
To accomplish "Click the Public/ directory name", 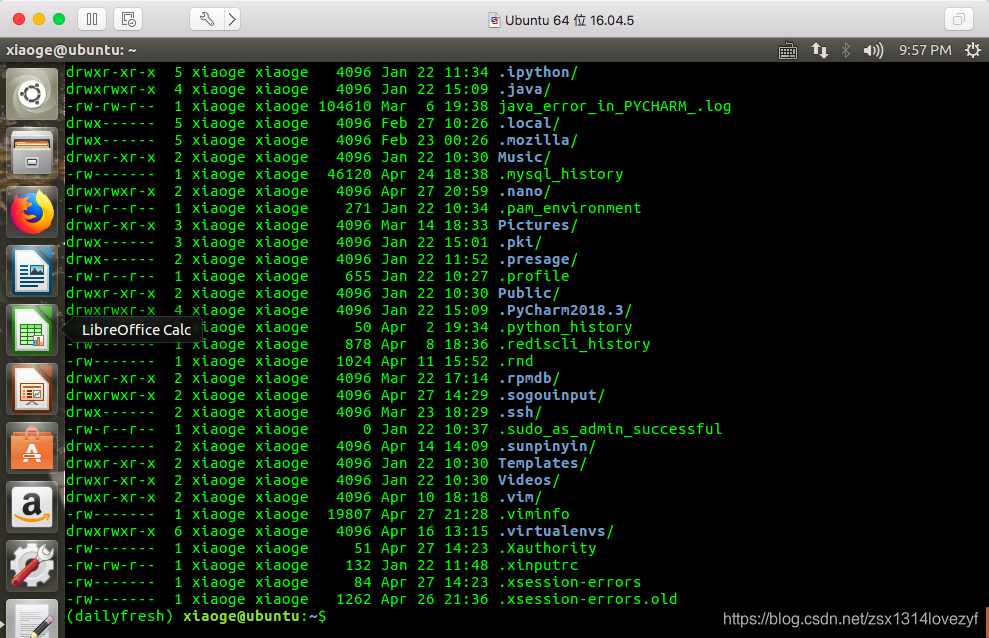I will (529, 294).
